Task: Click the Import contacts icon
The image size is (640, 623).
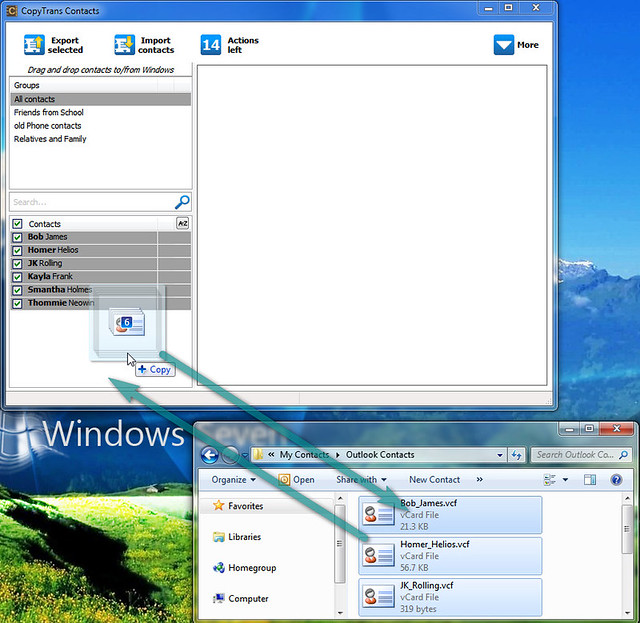Action: click(x=124, y=44)
